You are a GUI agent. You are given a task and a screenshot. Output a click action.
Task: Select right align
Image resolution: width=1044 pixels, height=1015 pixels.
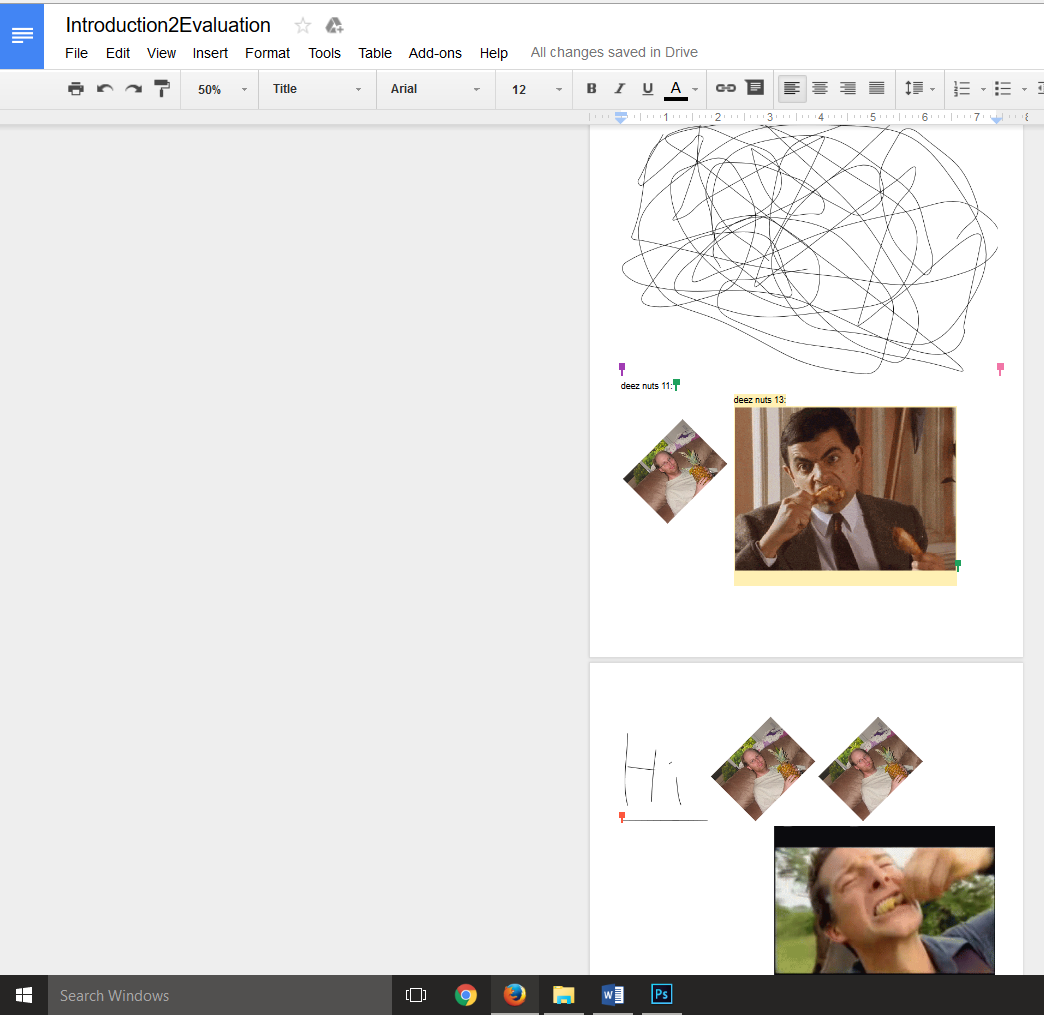[848, 89]
